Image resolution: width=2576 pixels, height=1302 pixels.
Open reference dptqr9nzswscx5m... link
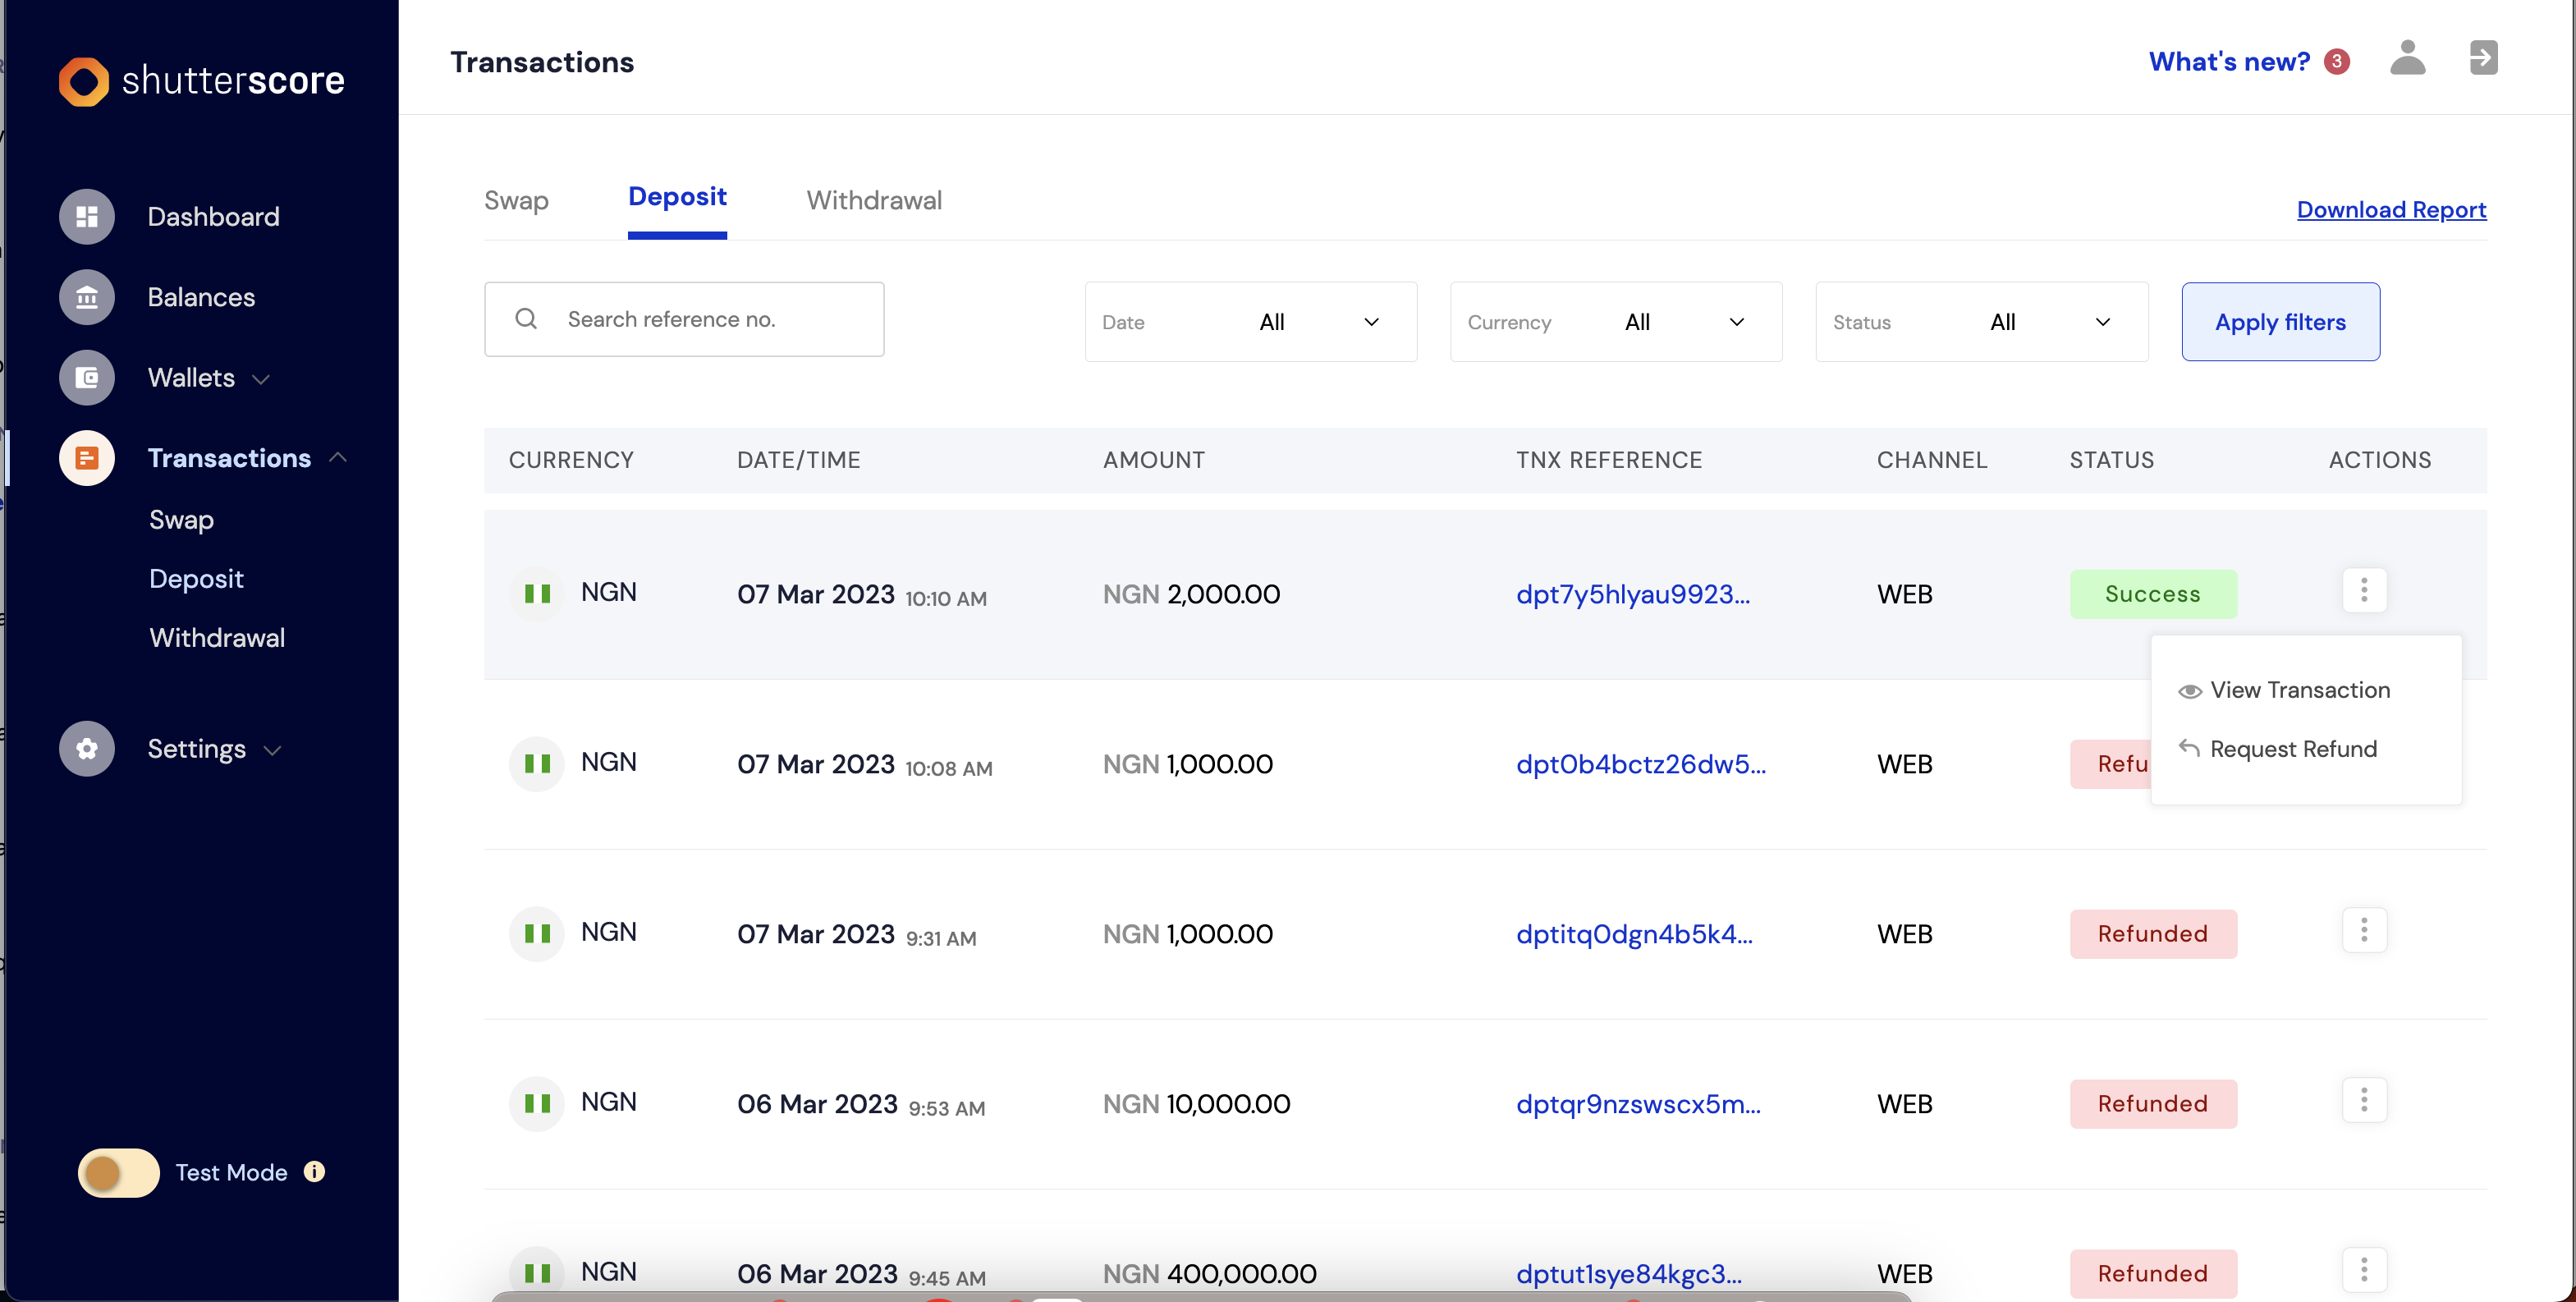[1638, 1104]
